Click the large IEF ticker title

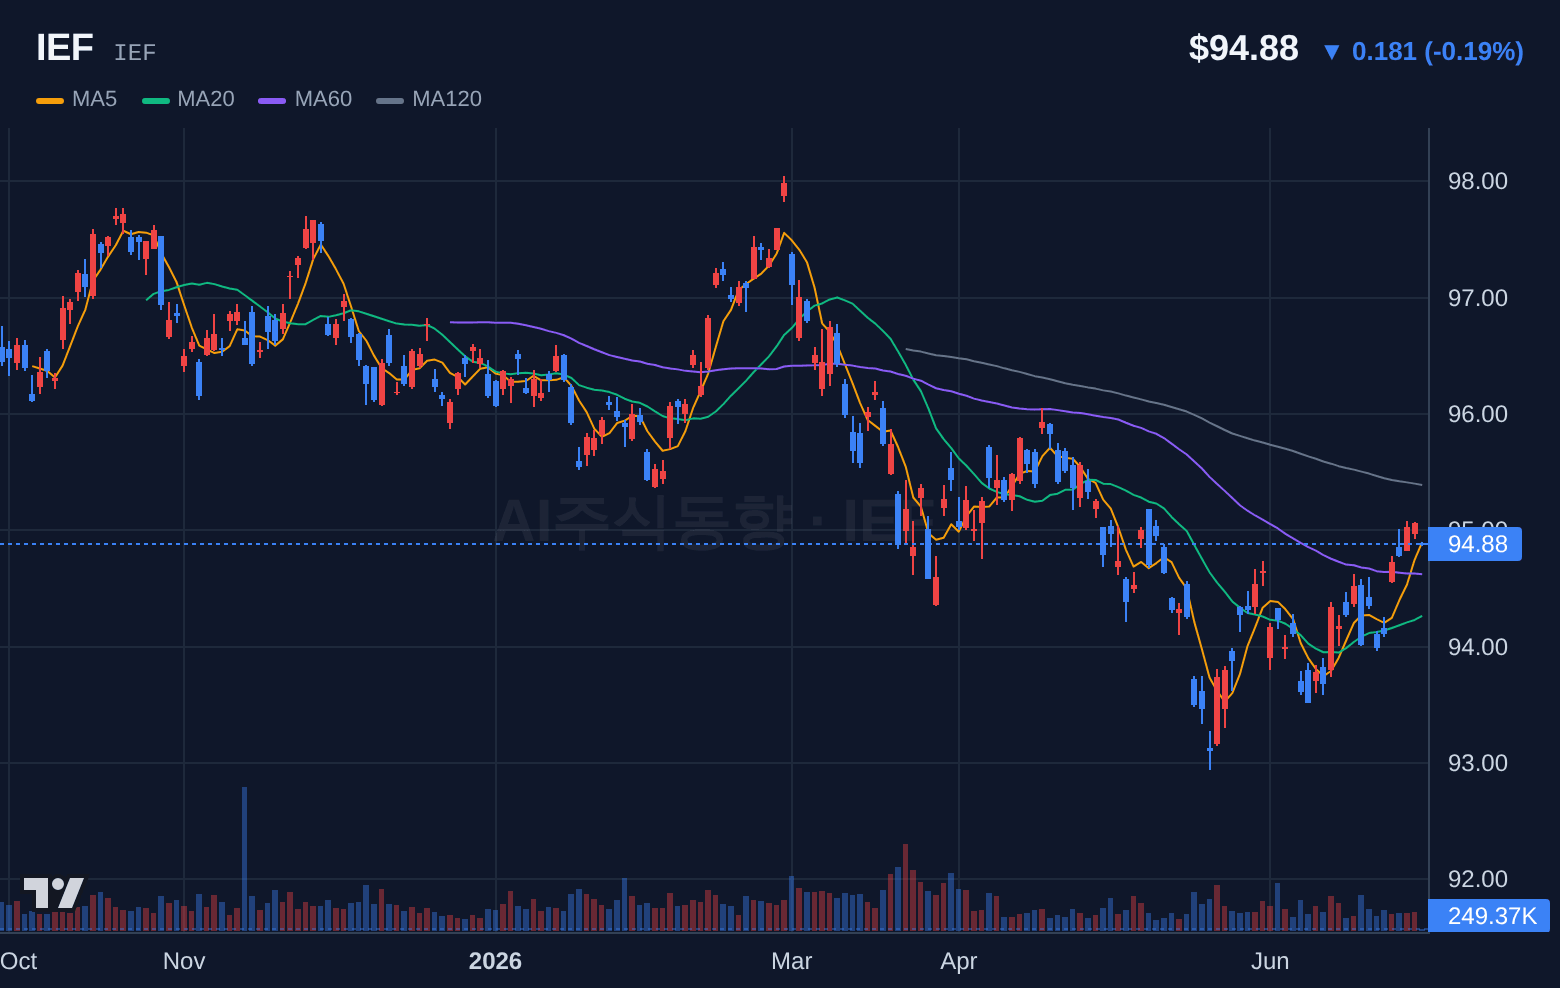(65, 48)
